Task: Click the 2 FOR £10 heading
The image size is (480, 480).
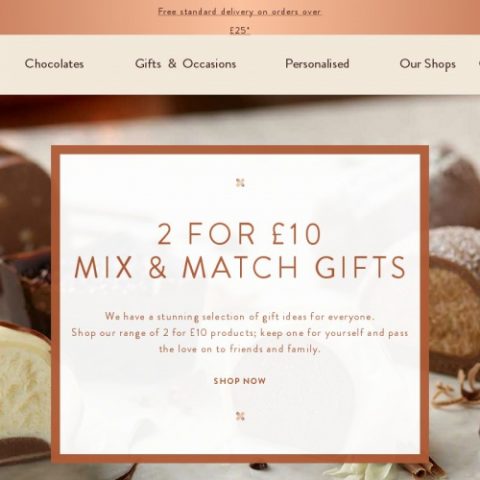Action: click(240, 234)
